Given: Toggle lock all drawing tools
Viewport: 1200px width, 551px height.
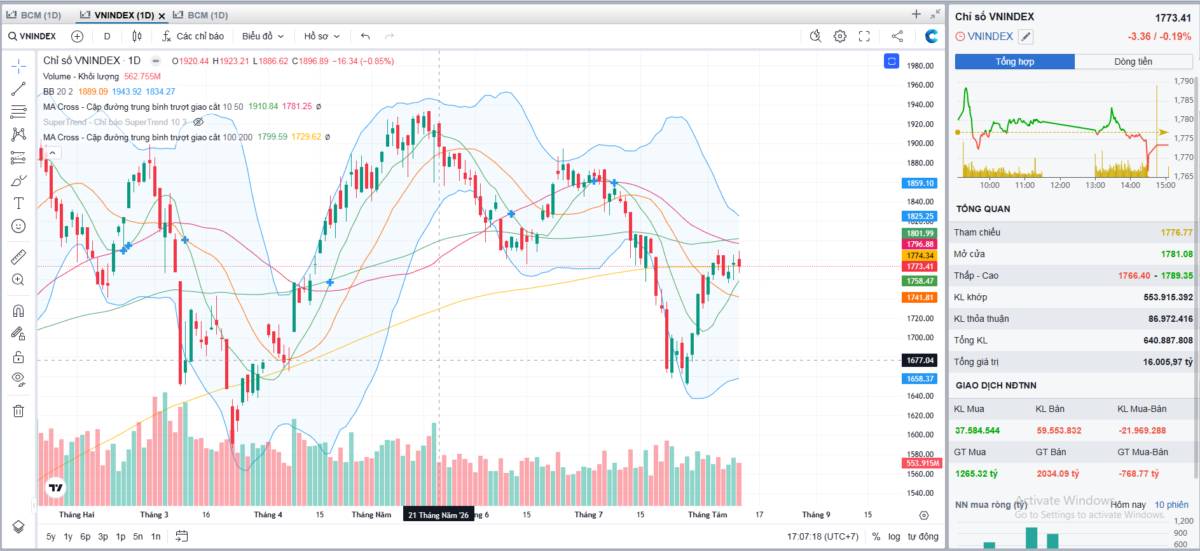Looking at the screenshot, I should 18,356.
